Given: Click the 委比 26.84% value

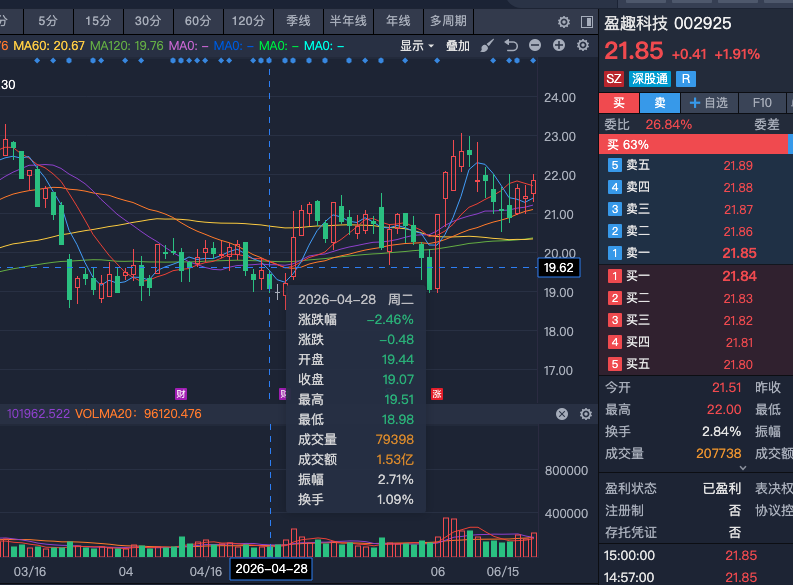Looking at the screenshot, I should click(668, 124).
